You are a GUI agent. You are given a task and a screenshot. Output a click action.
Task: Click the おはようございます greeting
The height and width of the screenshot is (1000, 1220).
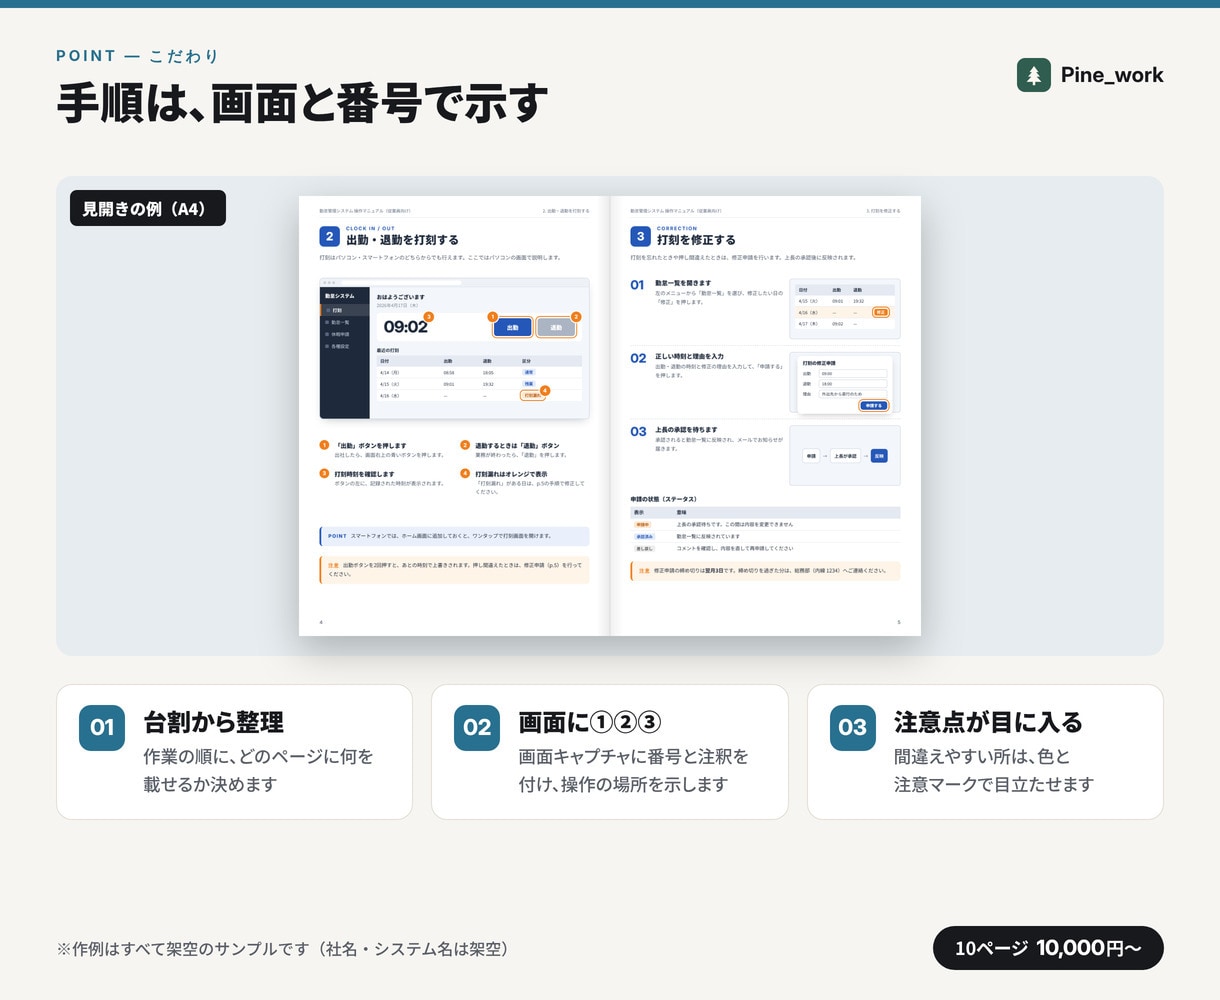(400, 297)
